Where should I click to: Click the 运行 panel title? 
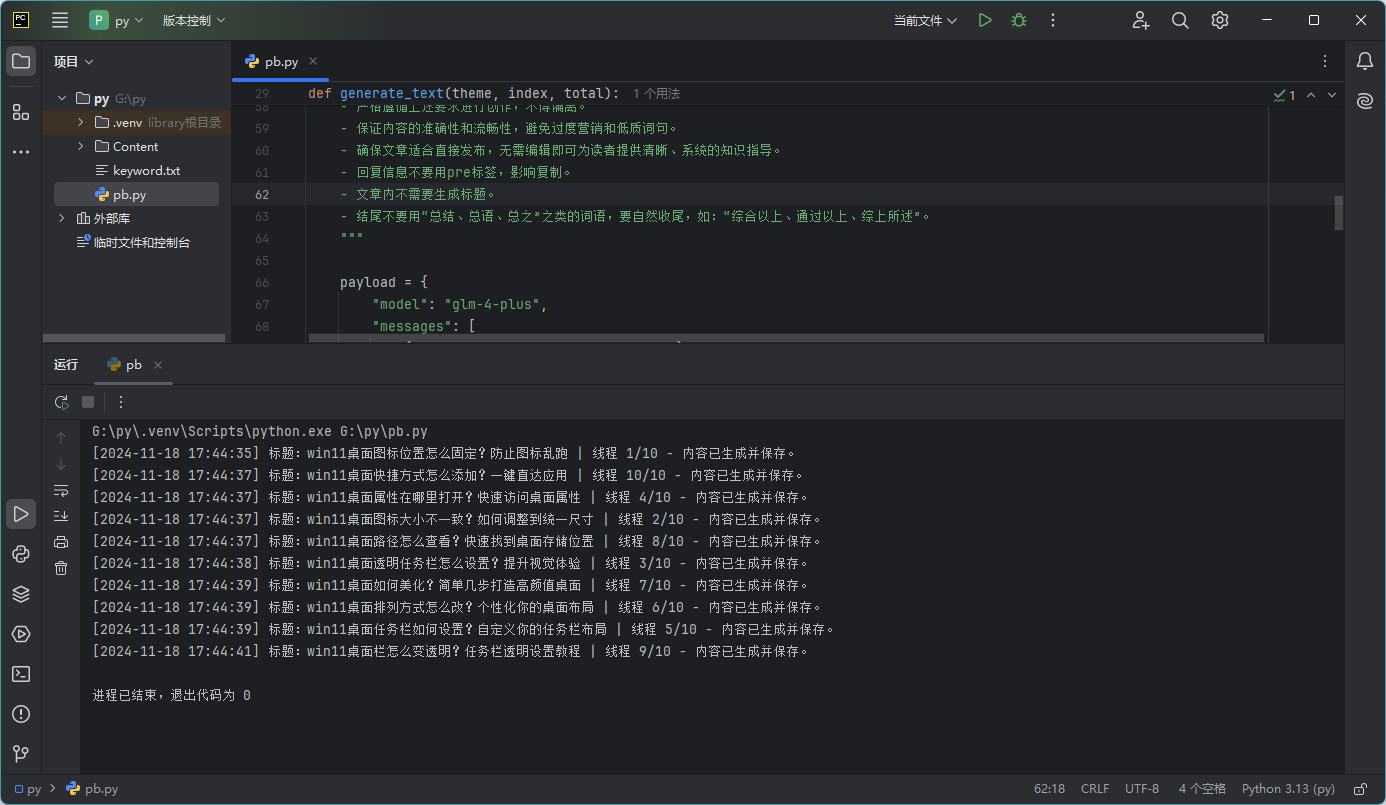click(66, 365)
